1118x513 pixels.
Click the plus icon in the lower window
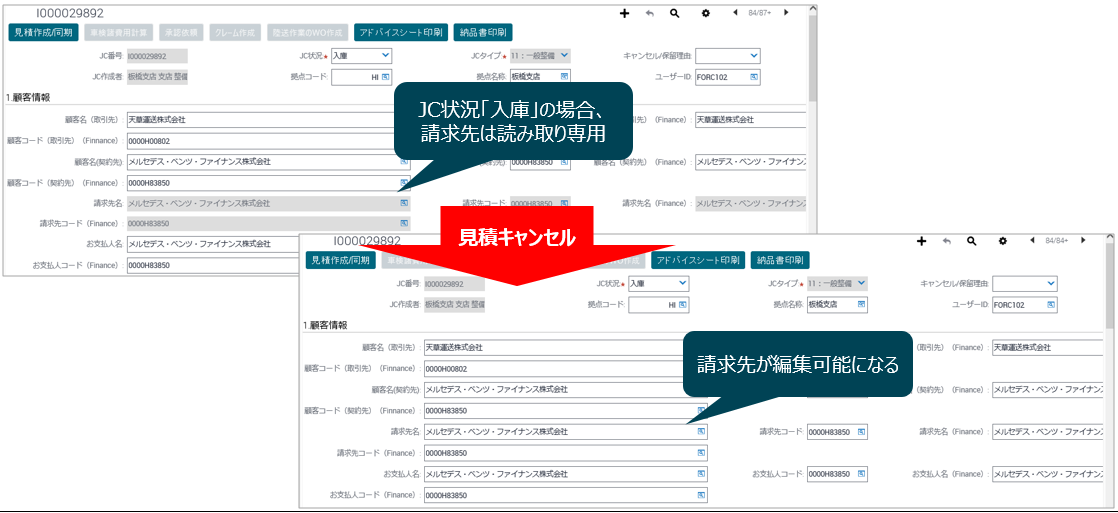tap(921, 241)
